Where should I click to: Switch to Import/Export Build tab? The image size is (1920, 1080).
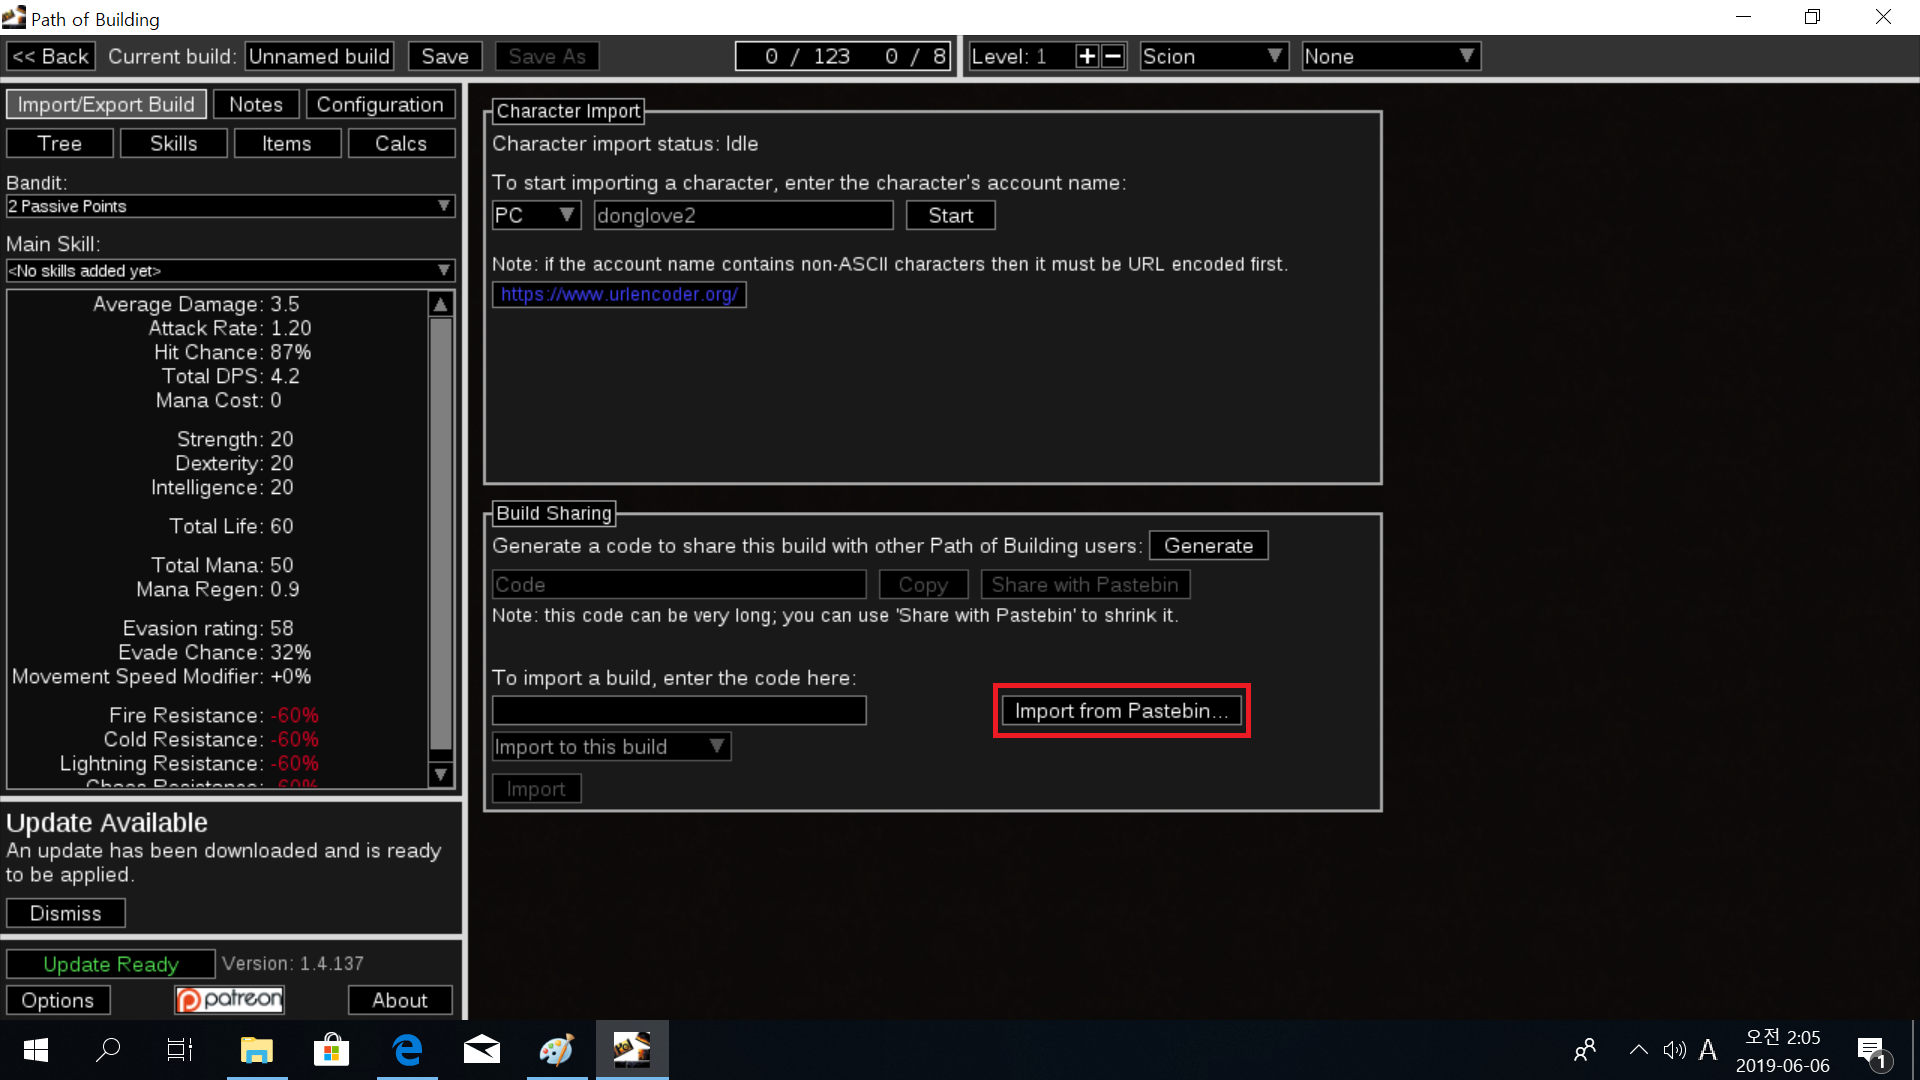coord(106,105)
